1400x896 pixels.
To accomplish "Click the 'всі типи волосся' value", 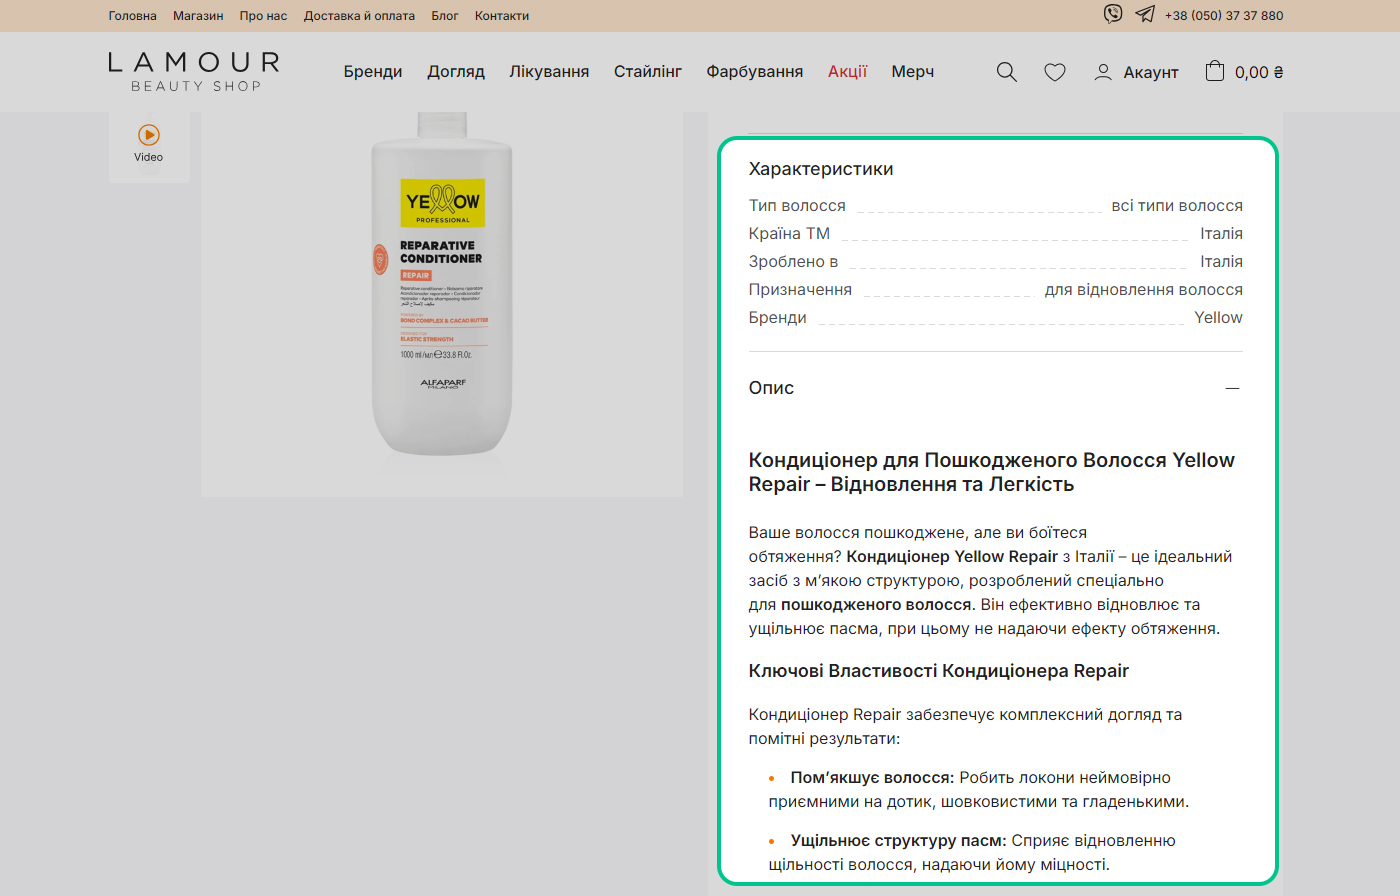I will click(x=1177, y=206).
